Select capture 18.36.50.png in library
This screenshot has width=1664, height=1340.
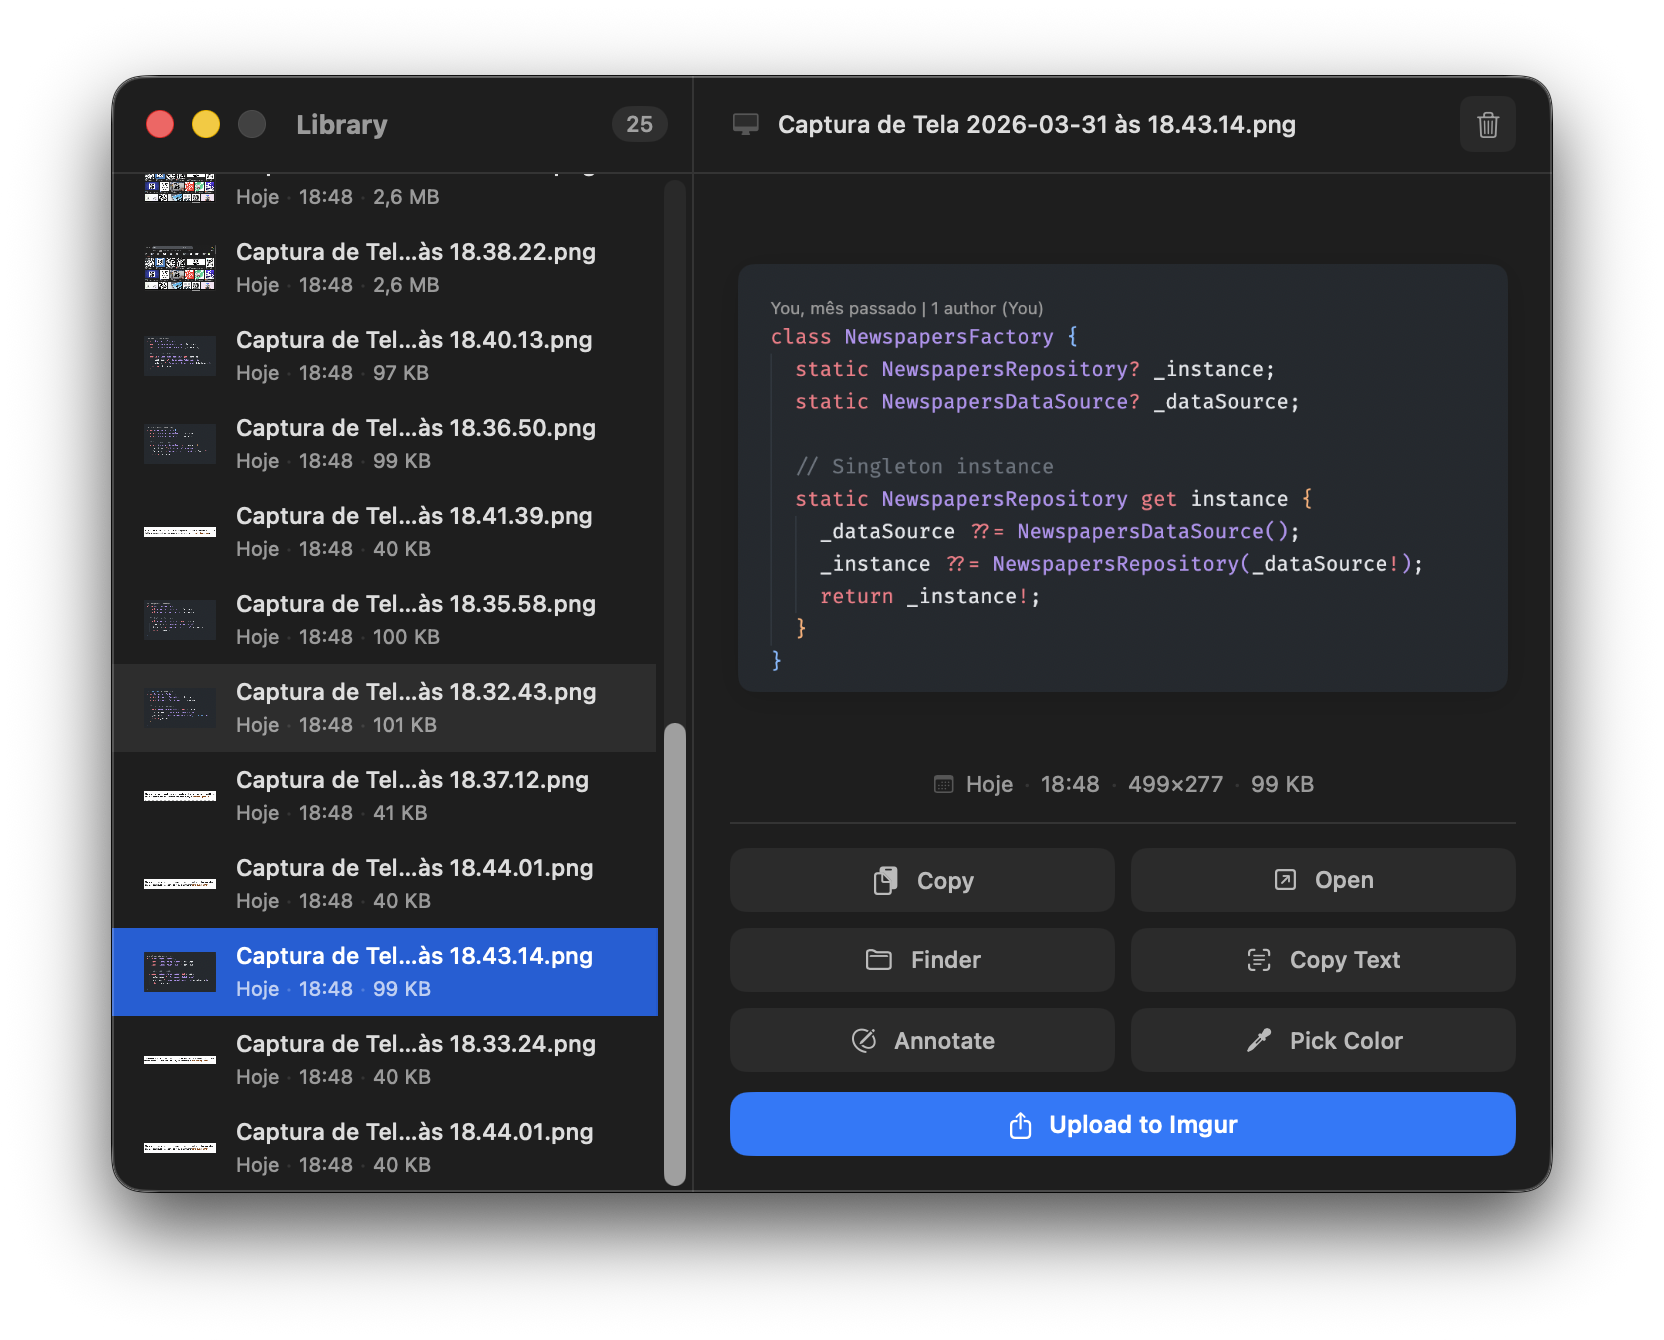pyautogui.click(x=385, y=444)
